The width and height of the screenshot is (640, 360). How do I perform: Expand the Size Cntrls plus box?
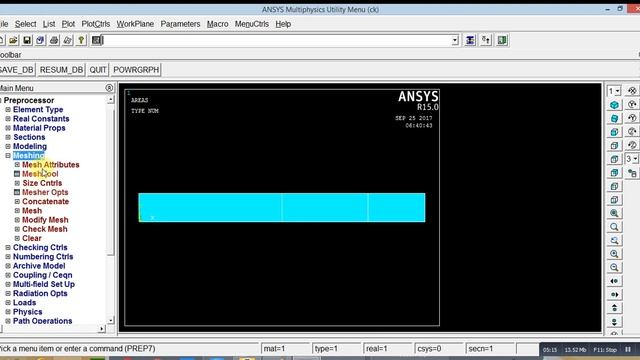click(x=17, y=183)
